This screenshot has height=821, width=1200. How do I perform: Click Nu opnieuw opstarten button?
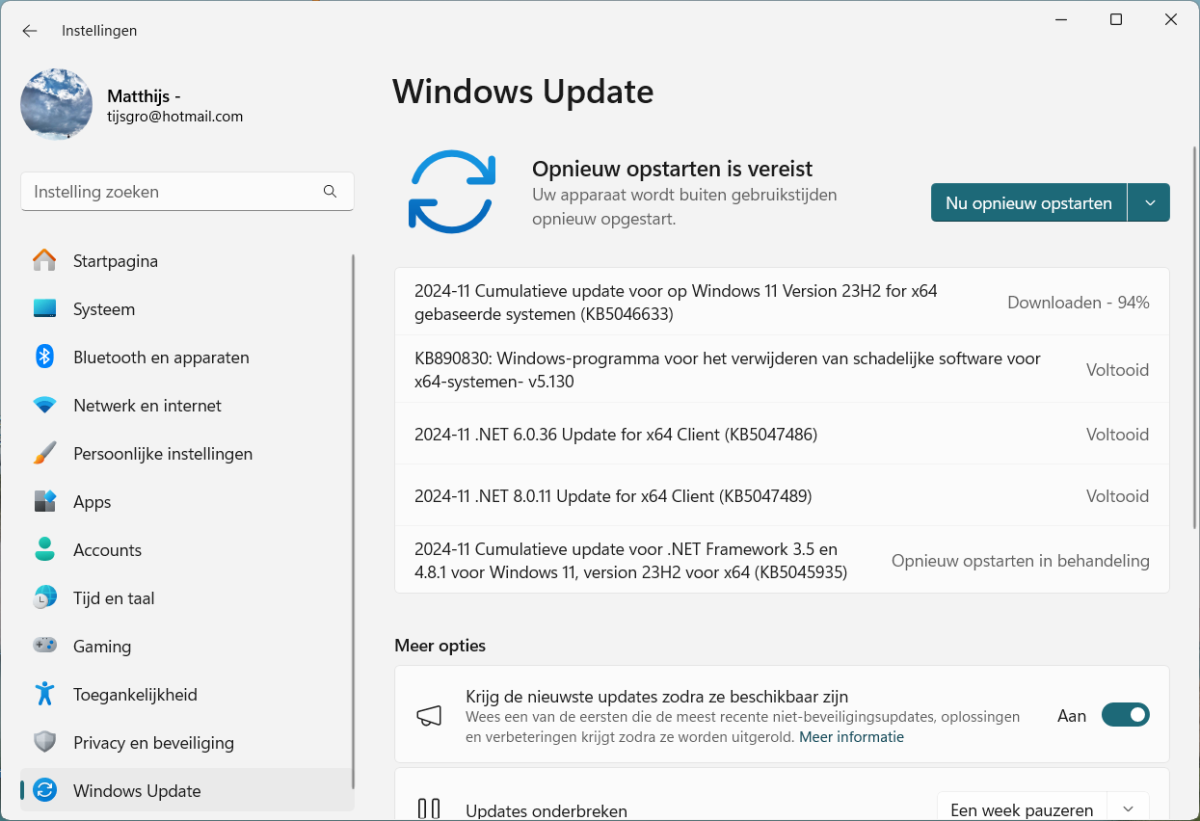pyautogui.click(x=1028, y=202)
